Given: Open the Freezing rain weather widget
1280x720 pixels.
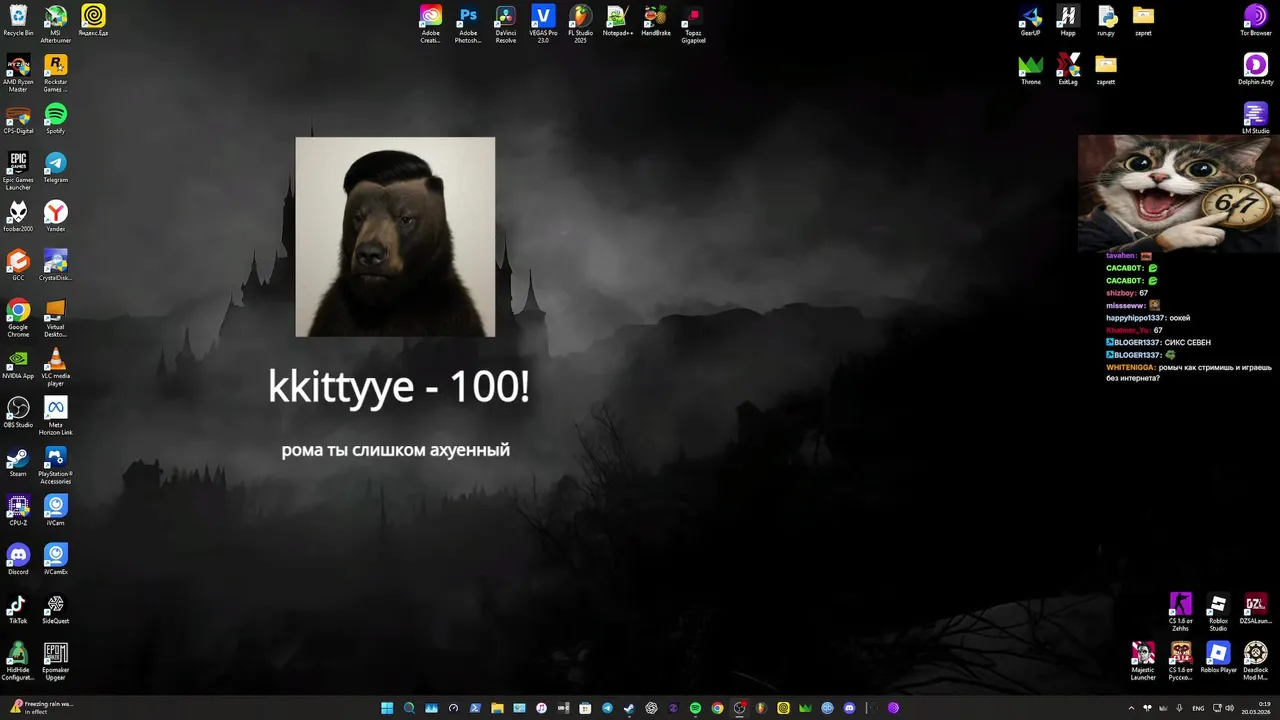Looking at the screenshot, I should tap(40, 708).
